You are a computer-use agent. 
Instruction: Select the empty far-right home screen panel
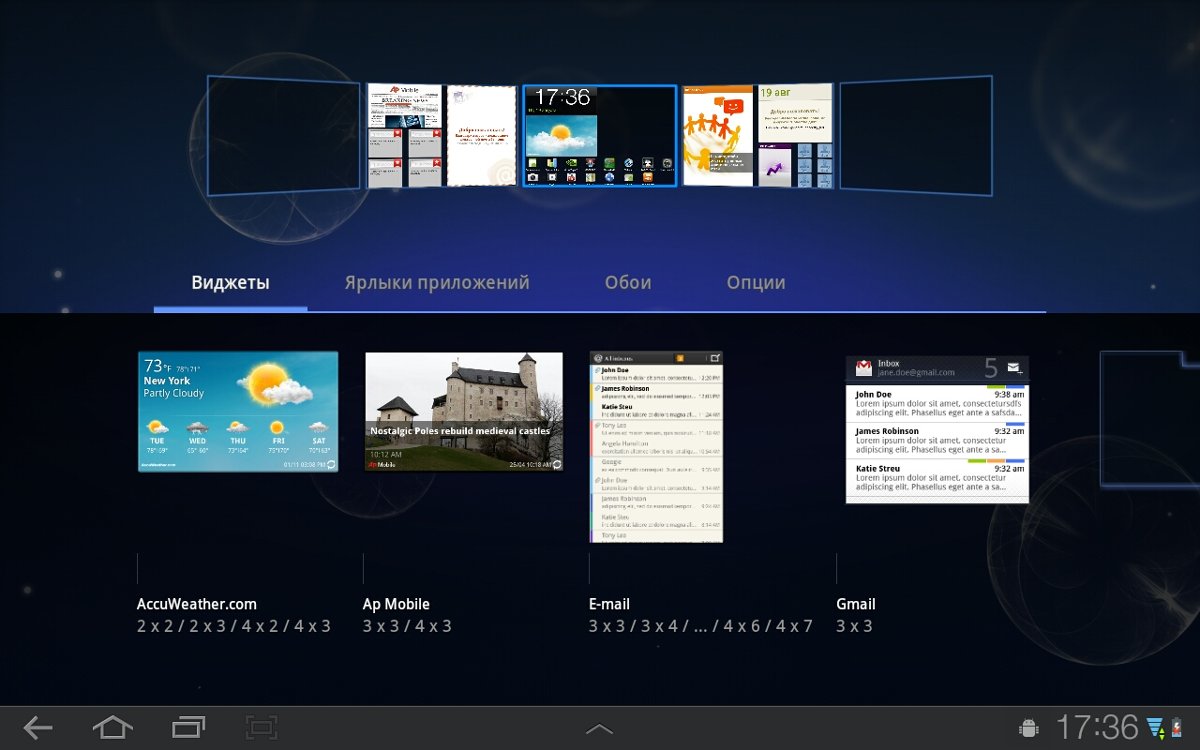point(916,135)
